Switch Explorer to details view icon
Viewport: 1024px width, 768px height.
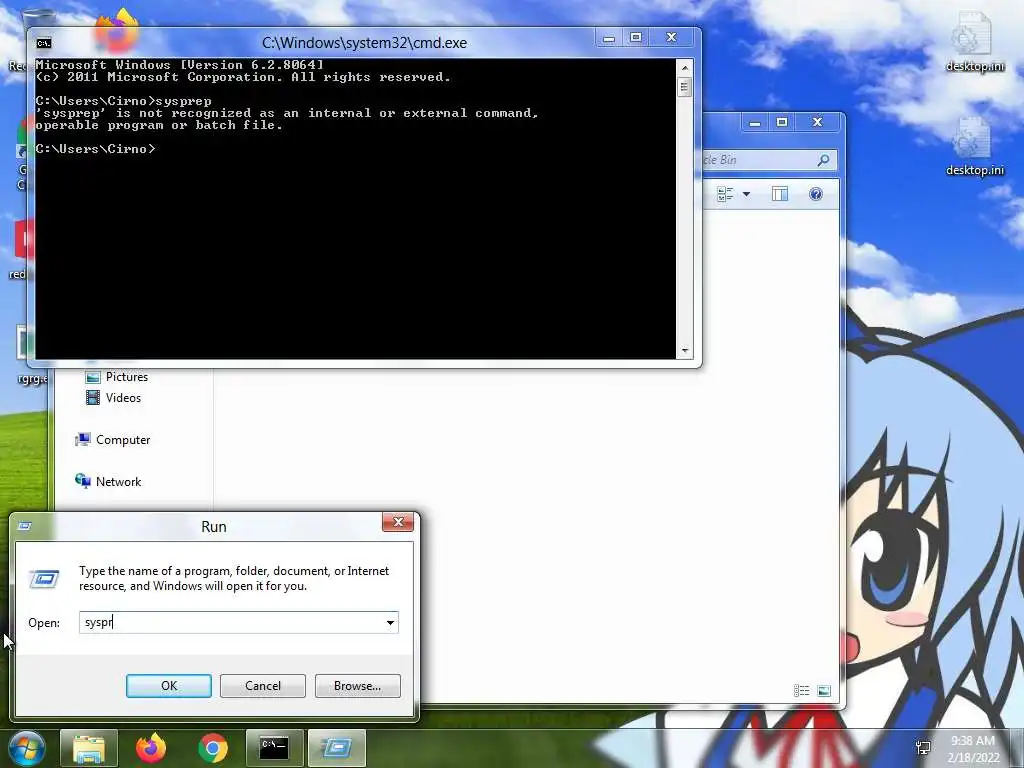coord(801,691)
